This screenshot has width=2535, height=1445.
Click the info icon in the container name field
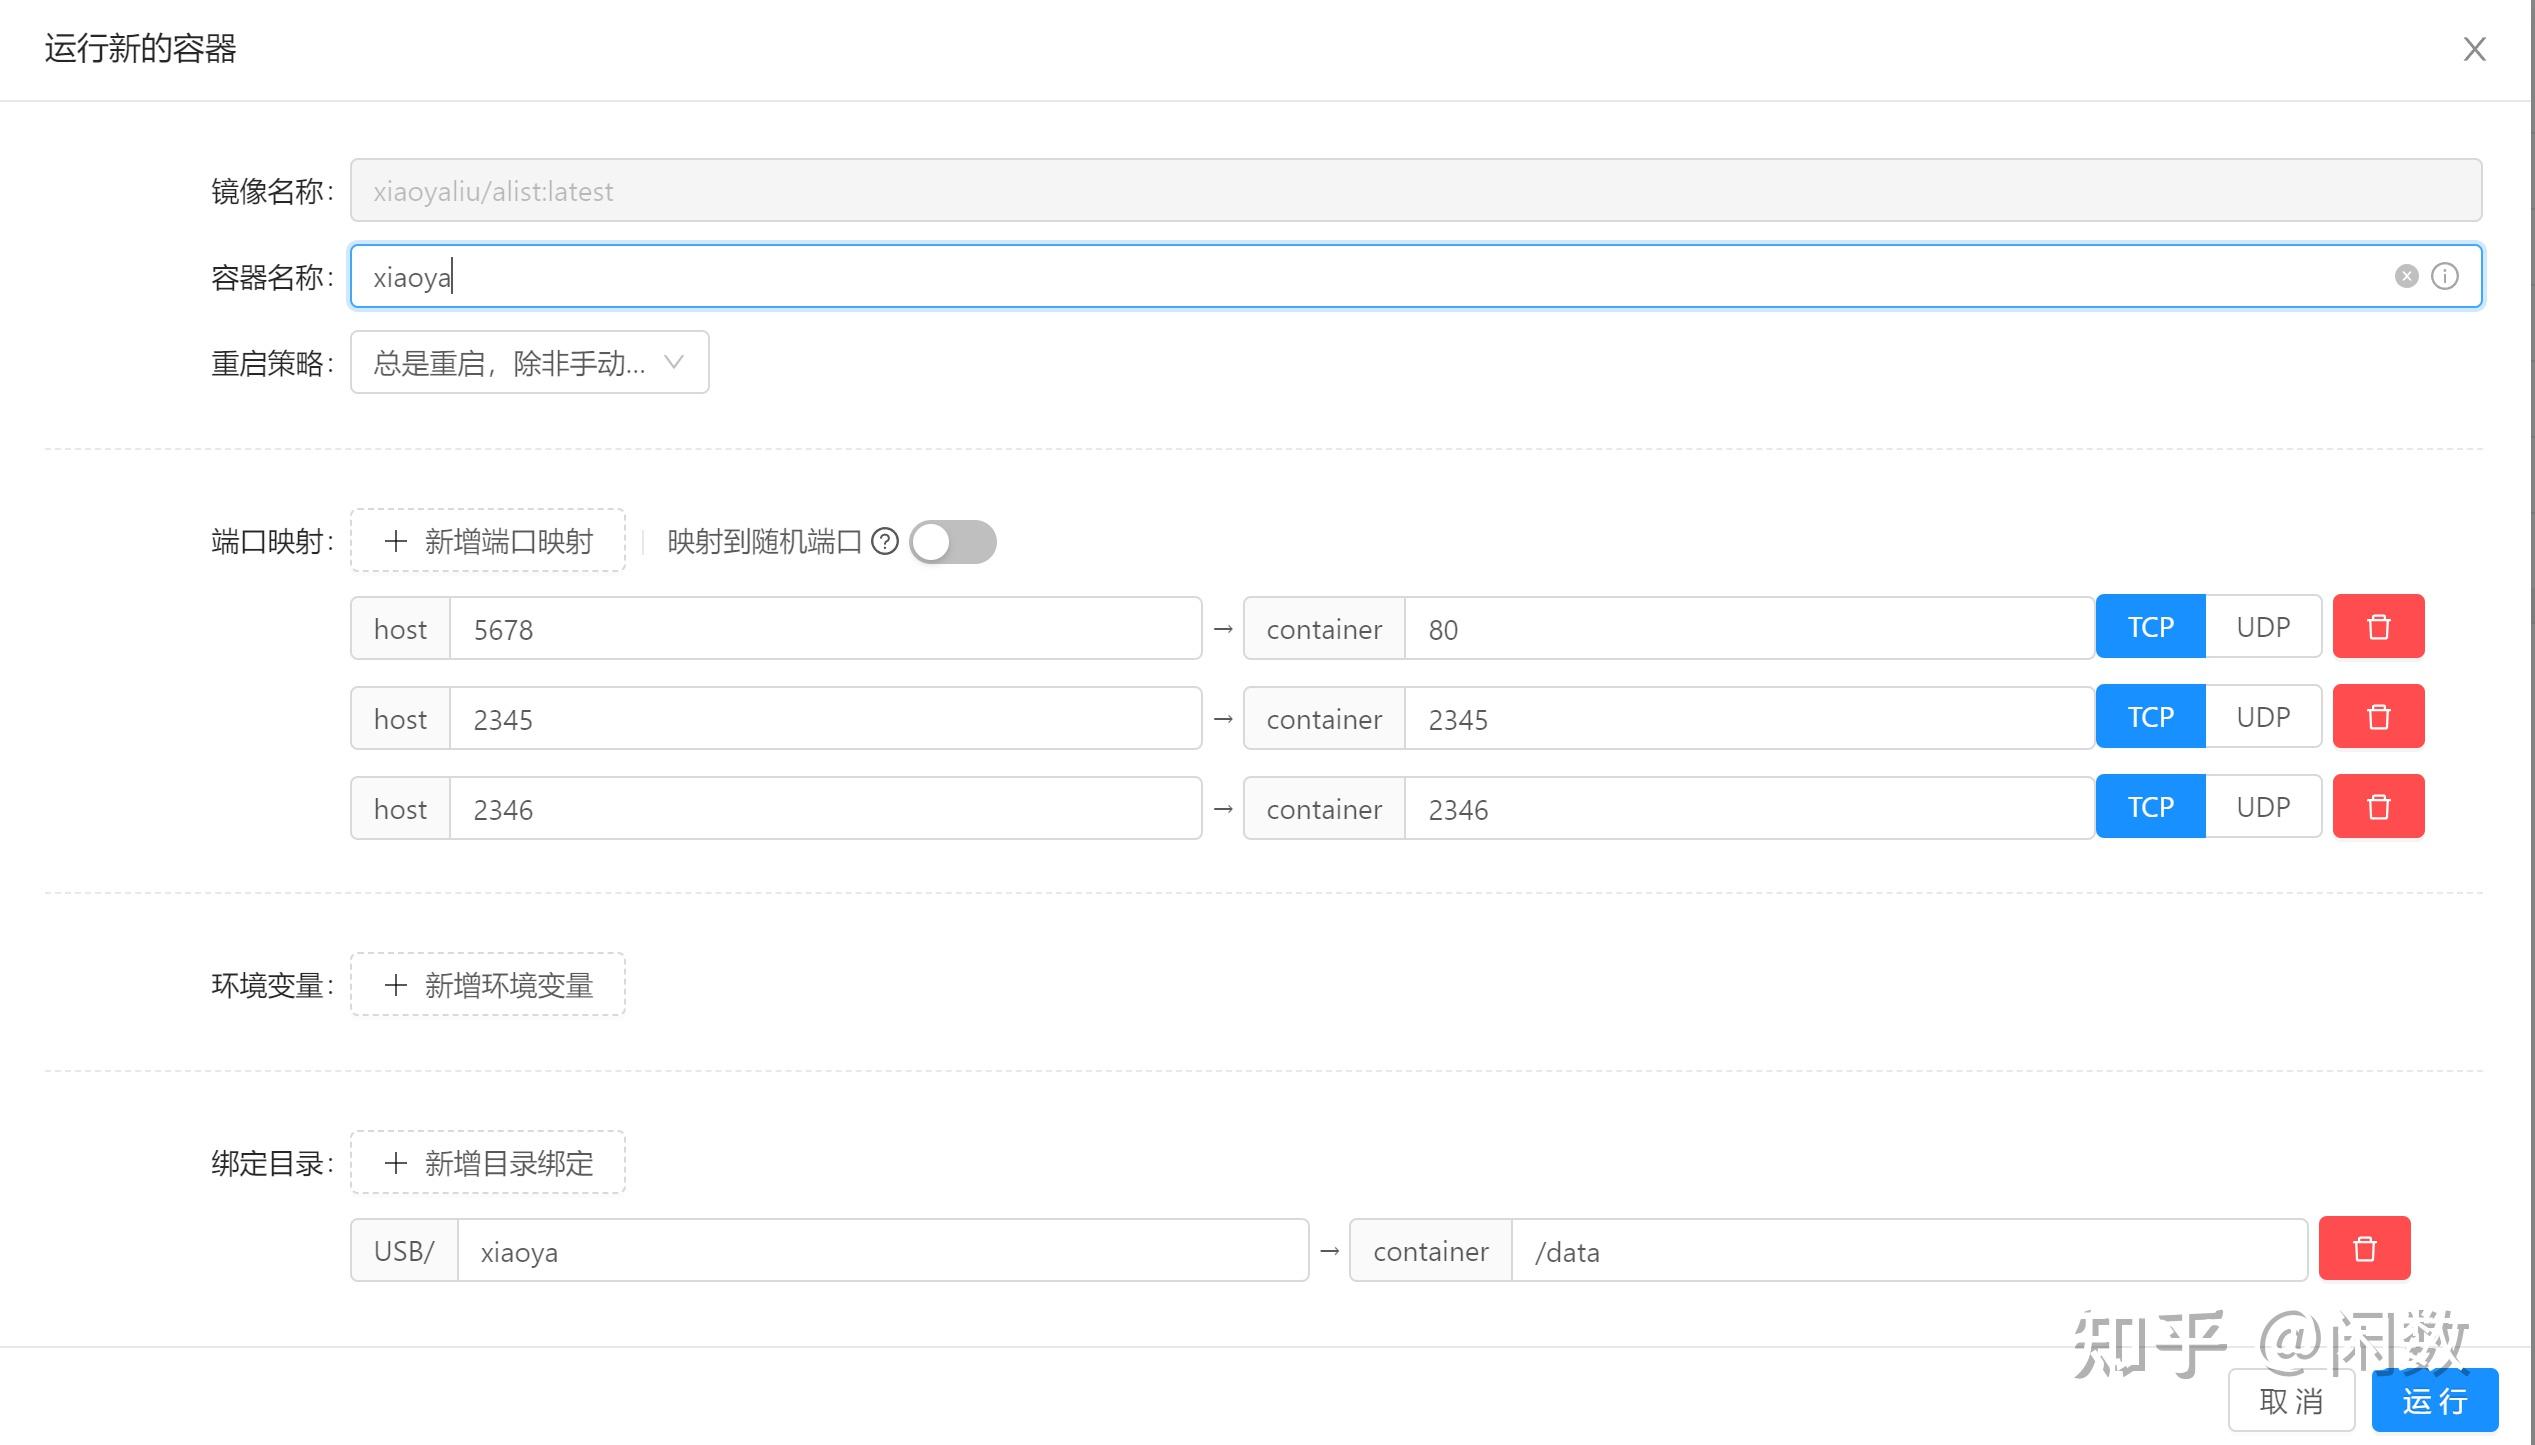coord(2444,276)
